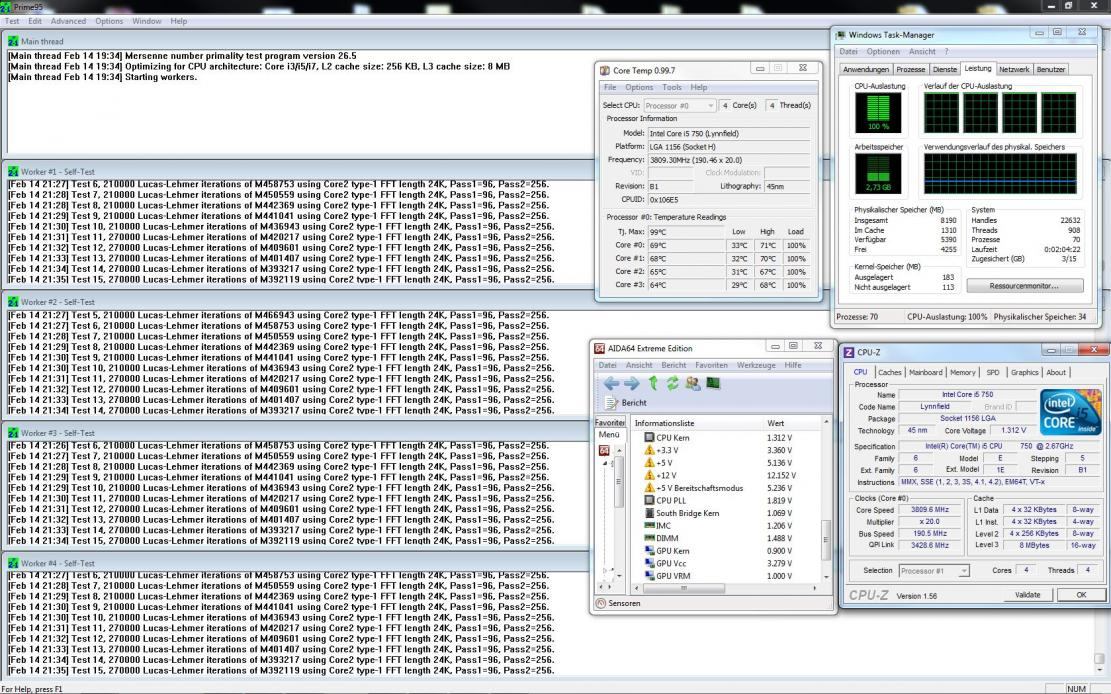Click the red AIDA64 root icon in menu tree
The width and height of the screenshot is (1111, 694).
[604, 450]
